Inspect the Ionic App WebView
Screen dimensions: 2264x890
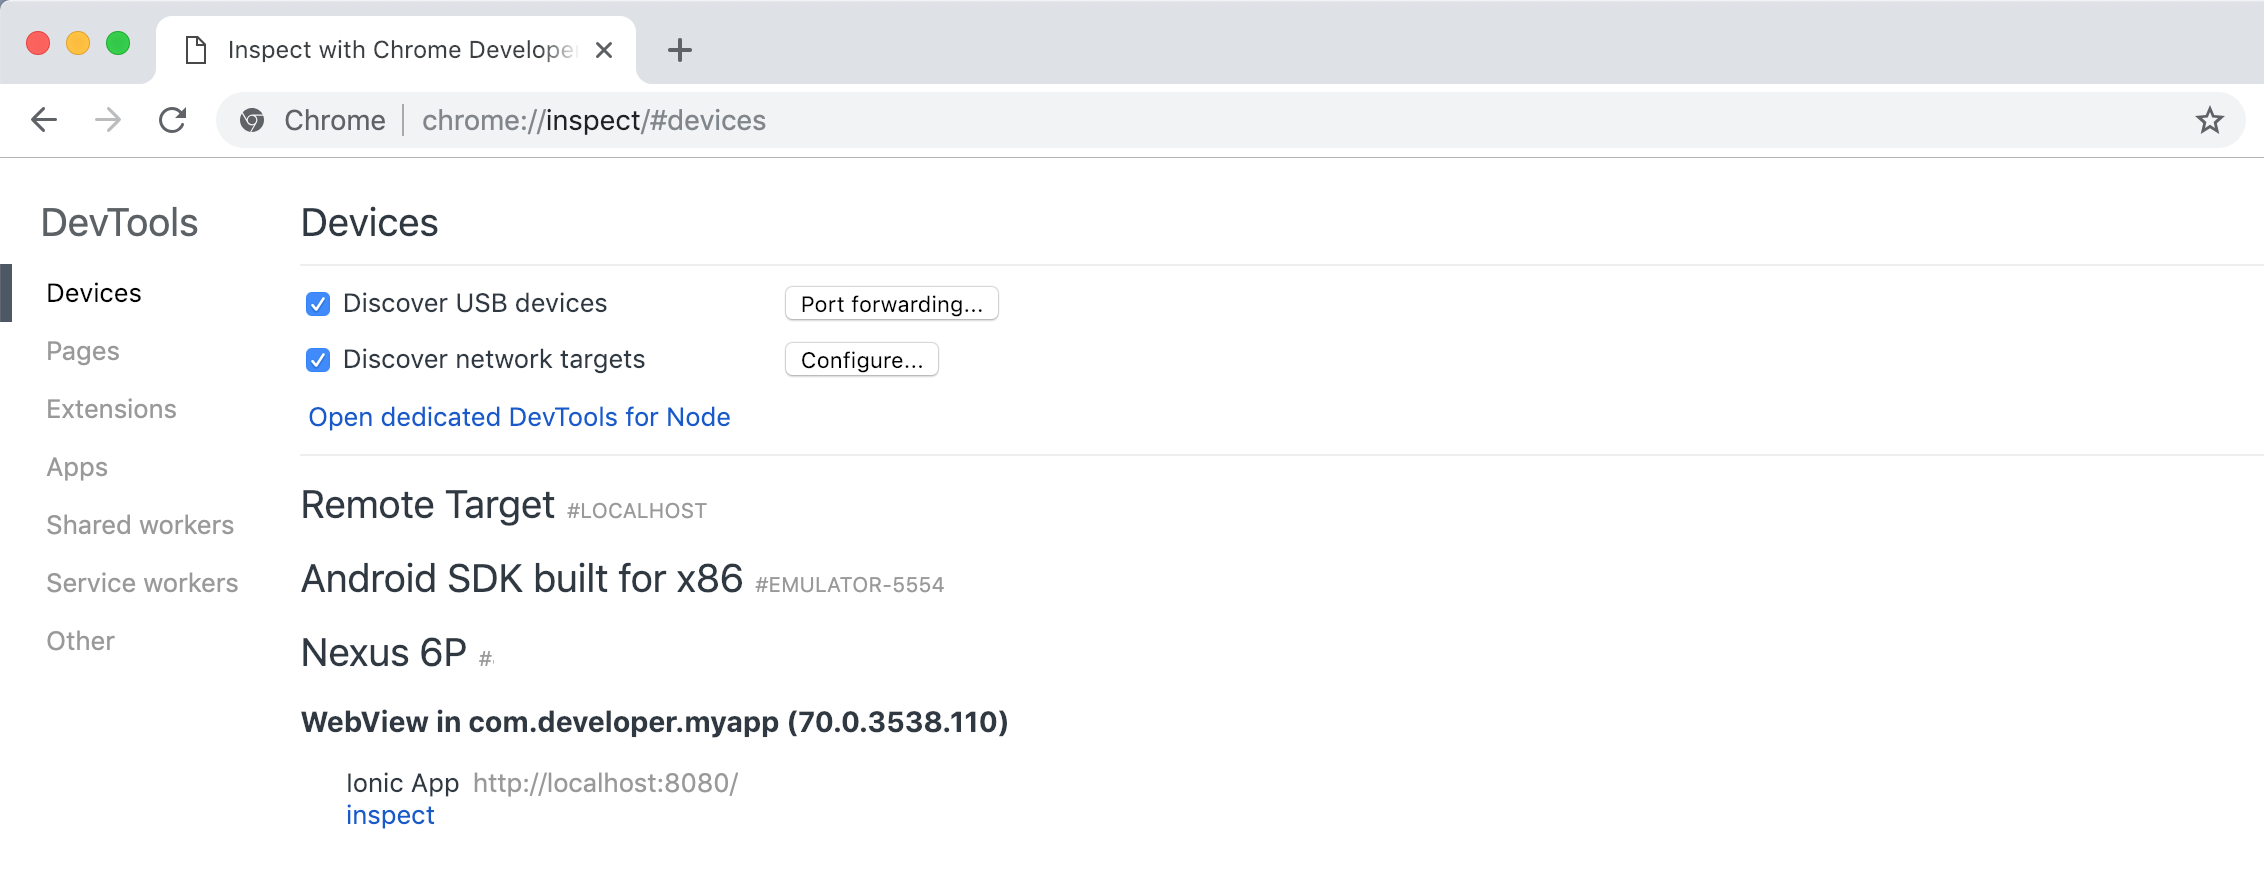pos(390,815)
